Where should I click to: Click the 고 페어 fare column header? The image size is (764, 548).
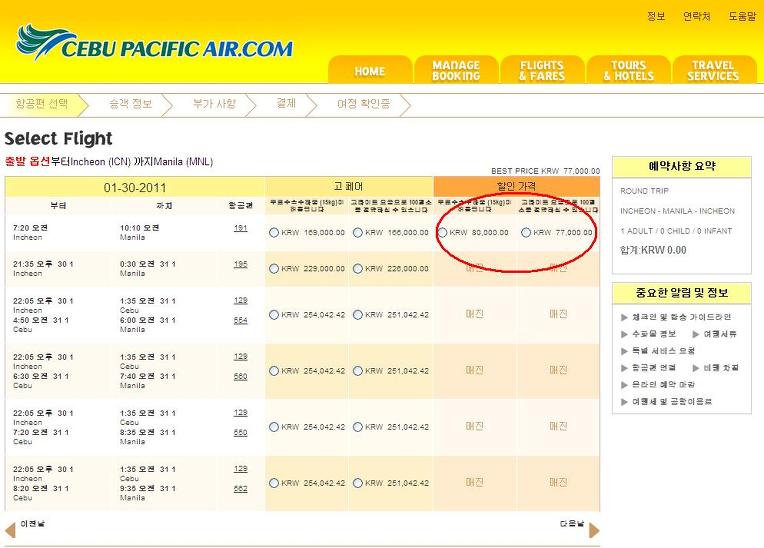348,187
